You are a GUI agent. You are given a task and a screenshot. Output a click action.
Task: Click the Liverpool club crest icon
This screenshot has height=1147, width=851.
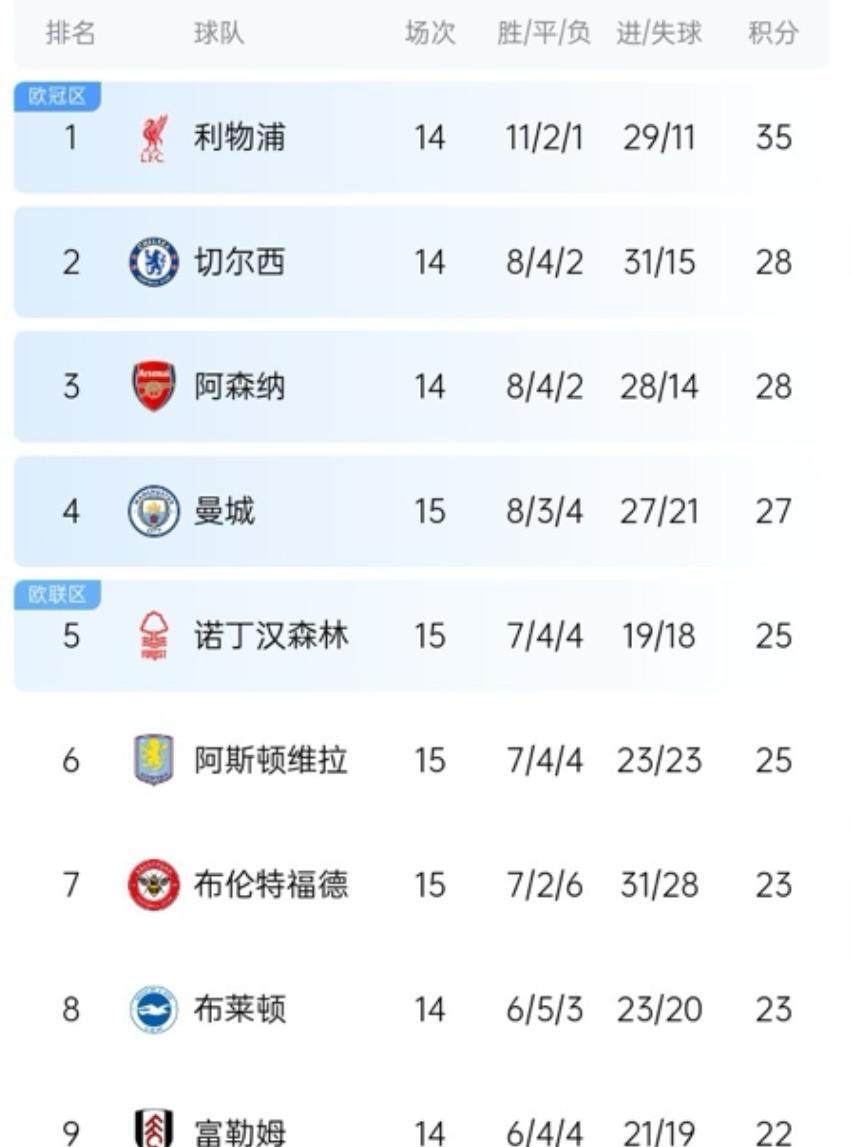point(154,138)
